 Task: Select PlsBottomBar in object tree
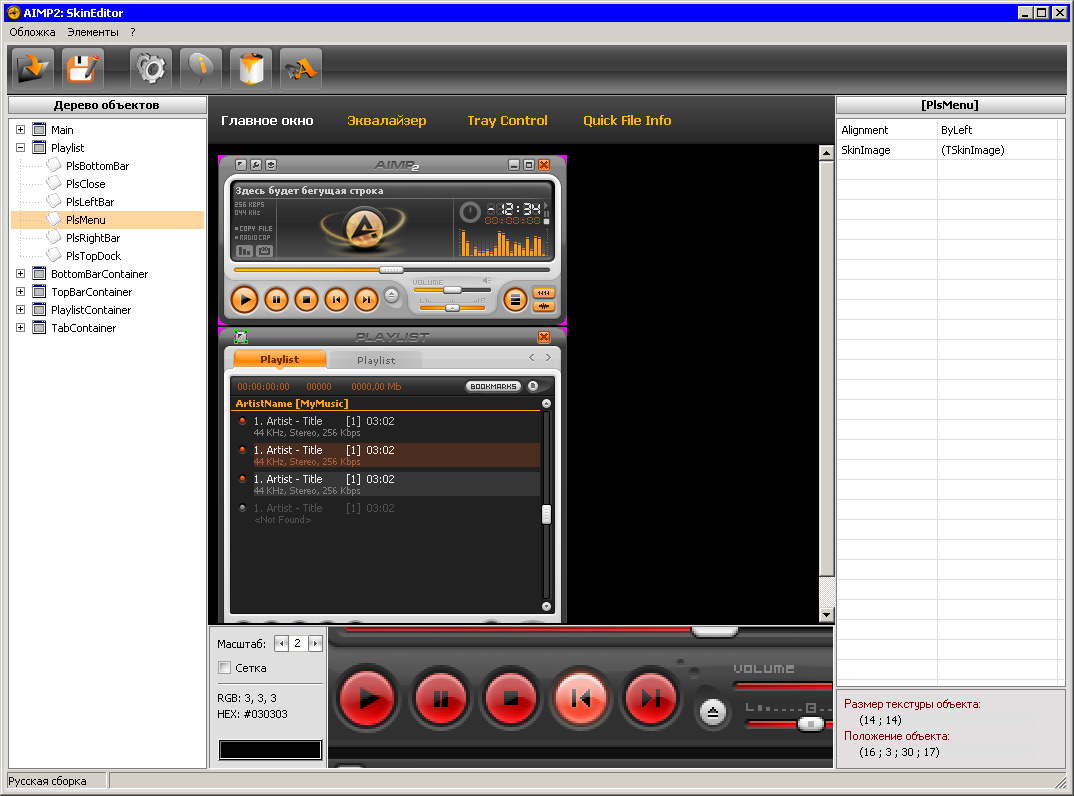(97, 166)
